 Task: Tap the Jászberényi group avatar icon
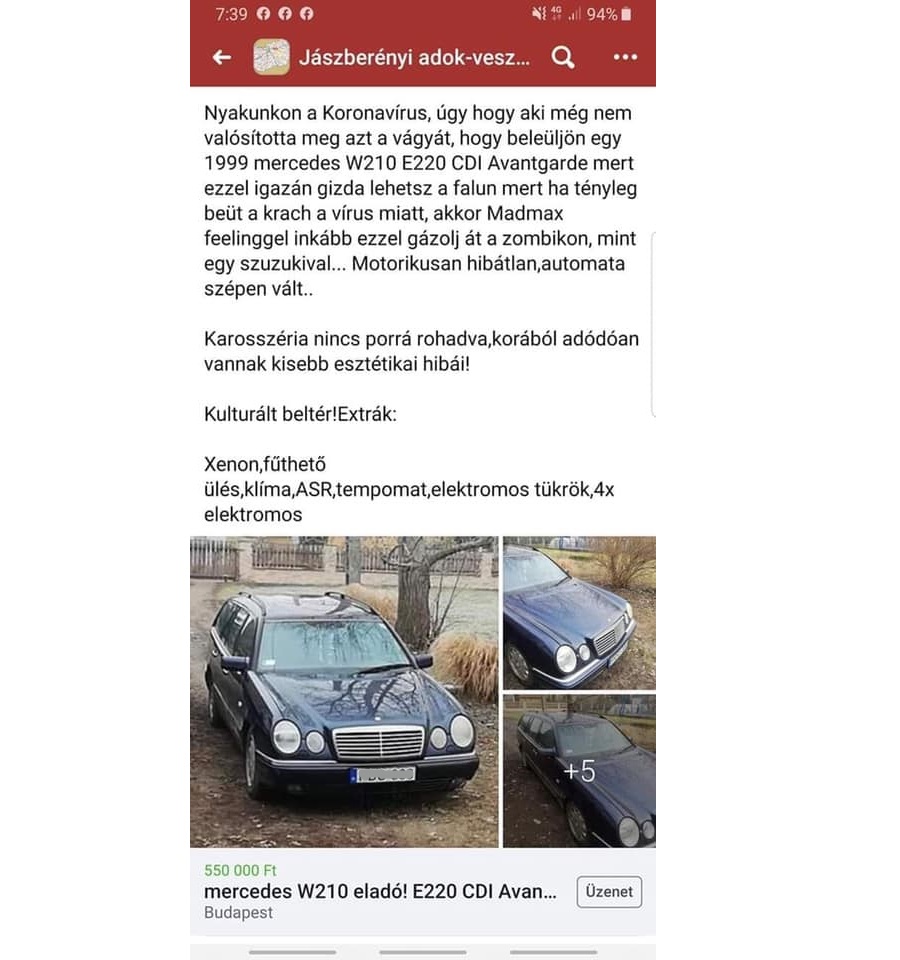pyautogui.click(x=271, y=57)
